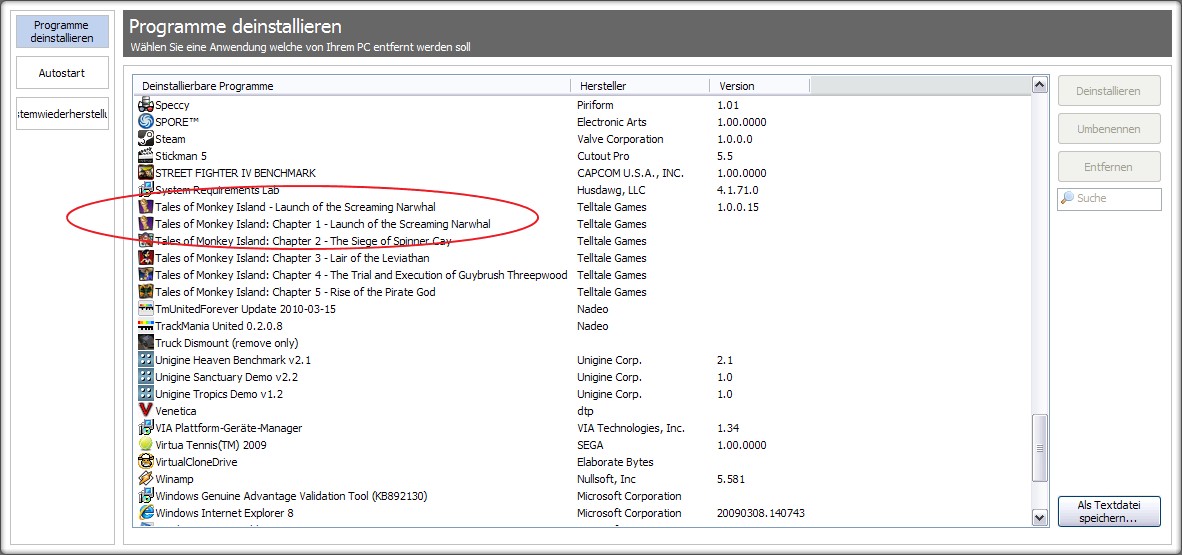This screenshot has width=1182, height=555.
Task: Click the scrollbar up arrow
Action: [x=1040, y=84]
